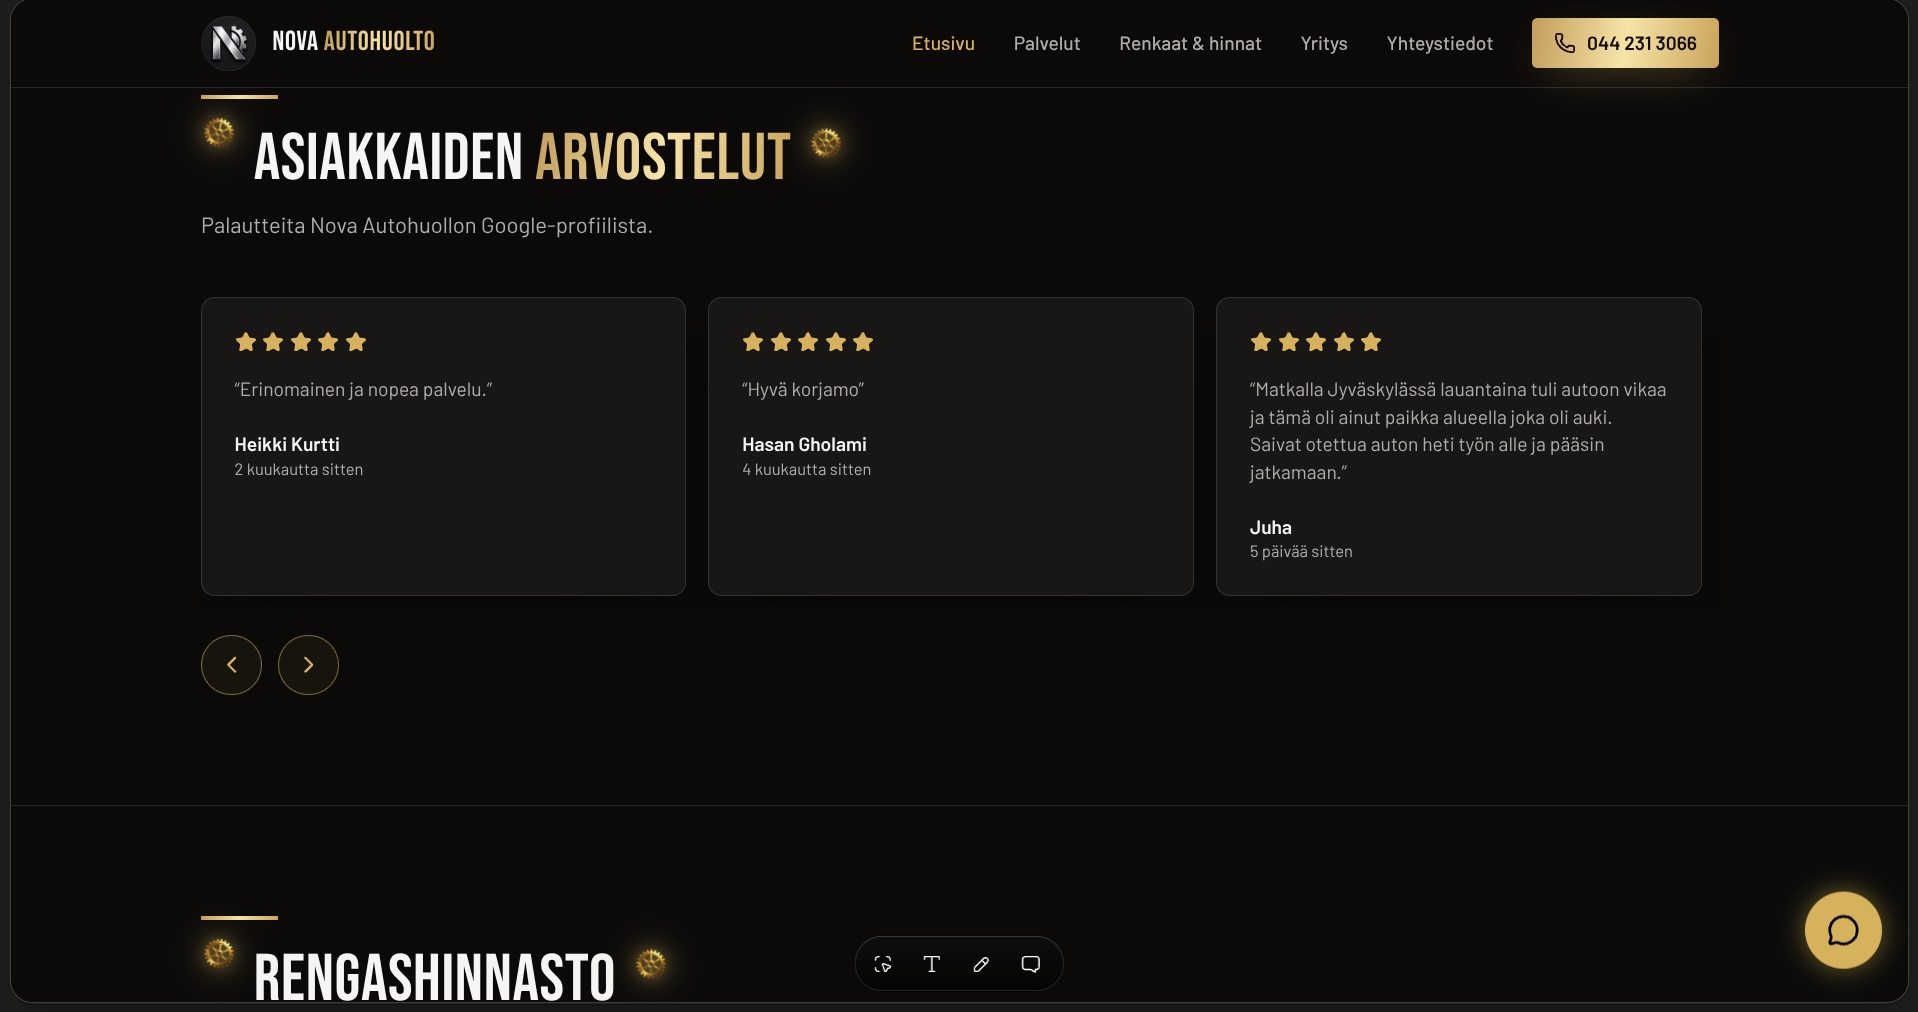Click star rating on Juha review
Image resolution: width=1918 pixels, height=1012 pixels.
coord(1315,342)
